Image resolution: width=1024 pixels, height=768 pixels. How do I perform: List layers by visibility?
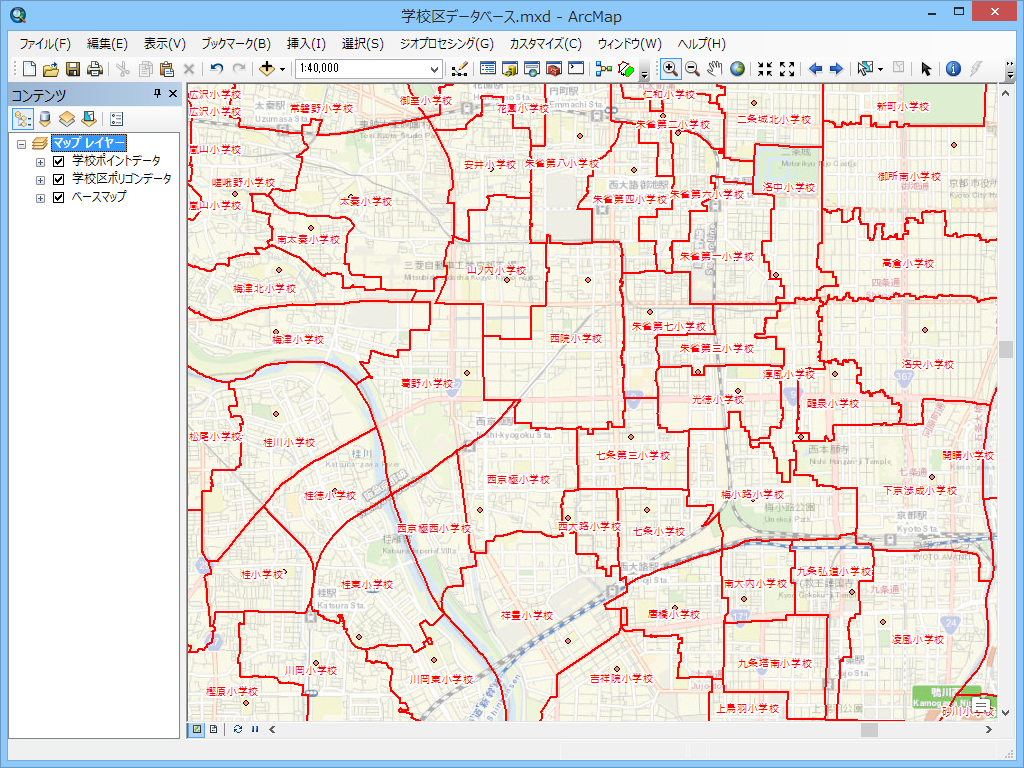point(67,119)
